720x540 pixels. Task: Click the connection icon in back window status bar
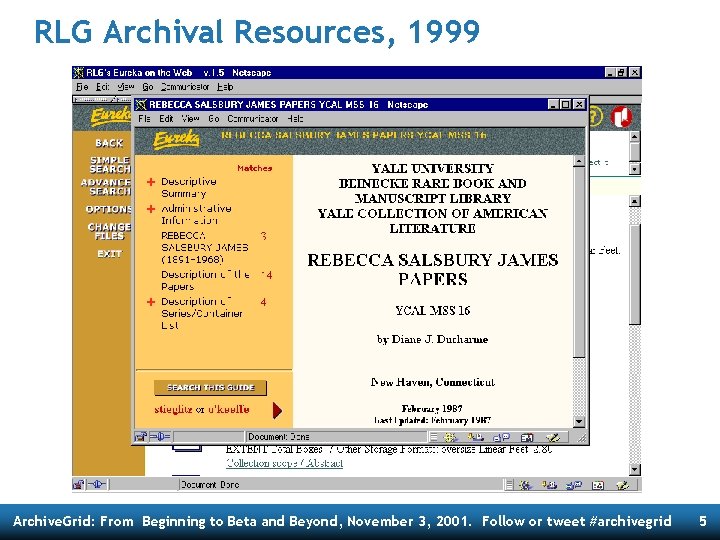(97, 484)
